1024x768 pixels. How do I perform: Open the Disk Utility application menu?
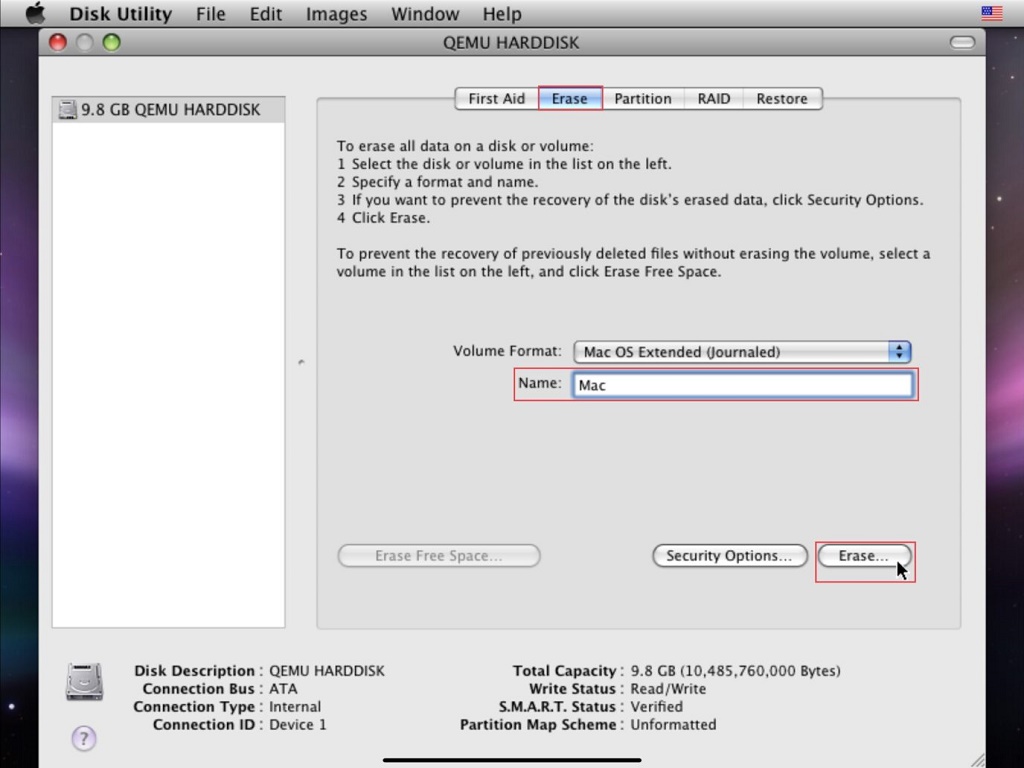point(121,14)
